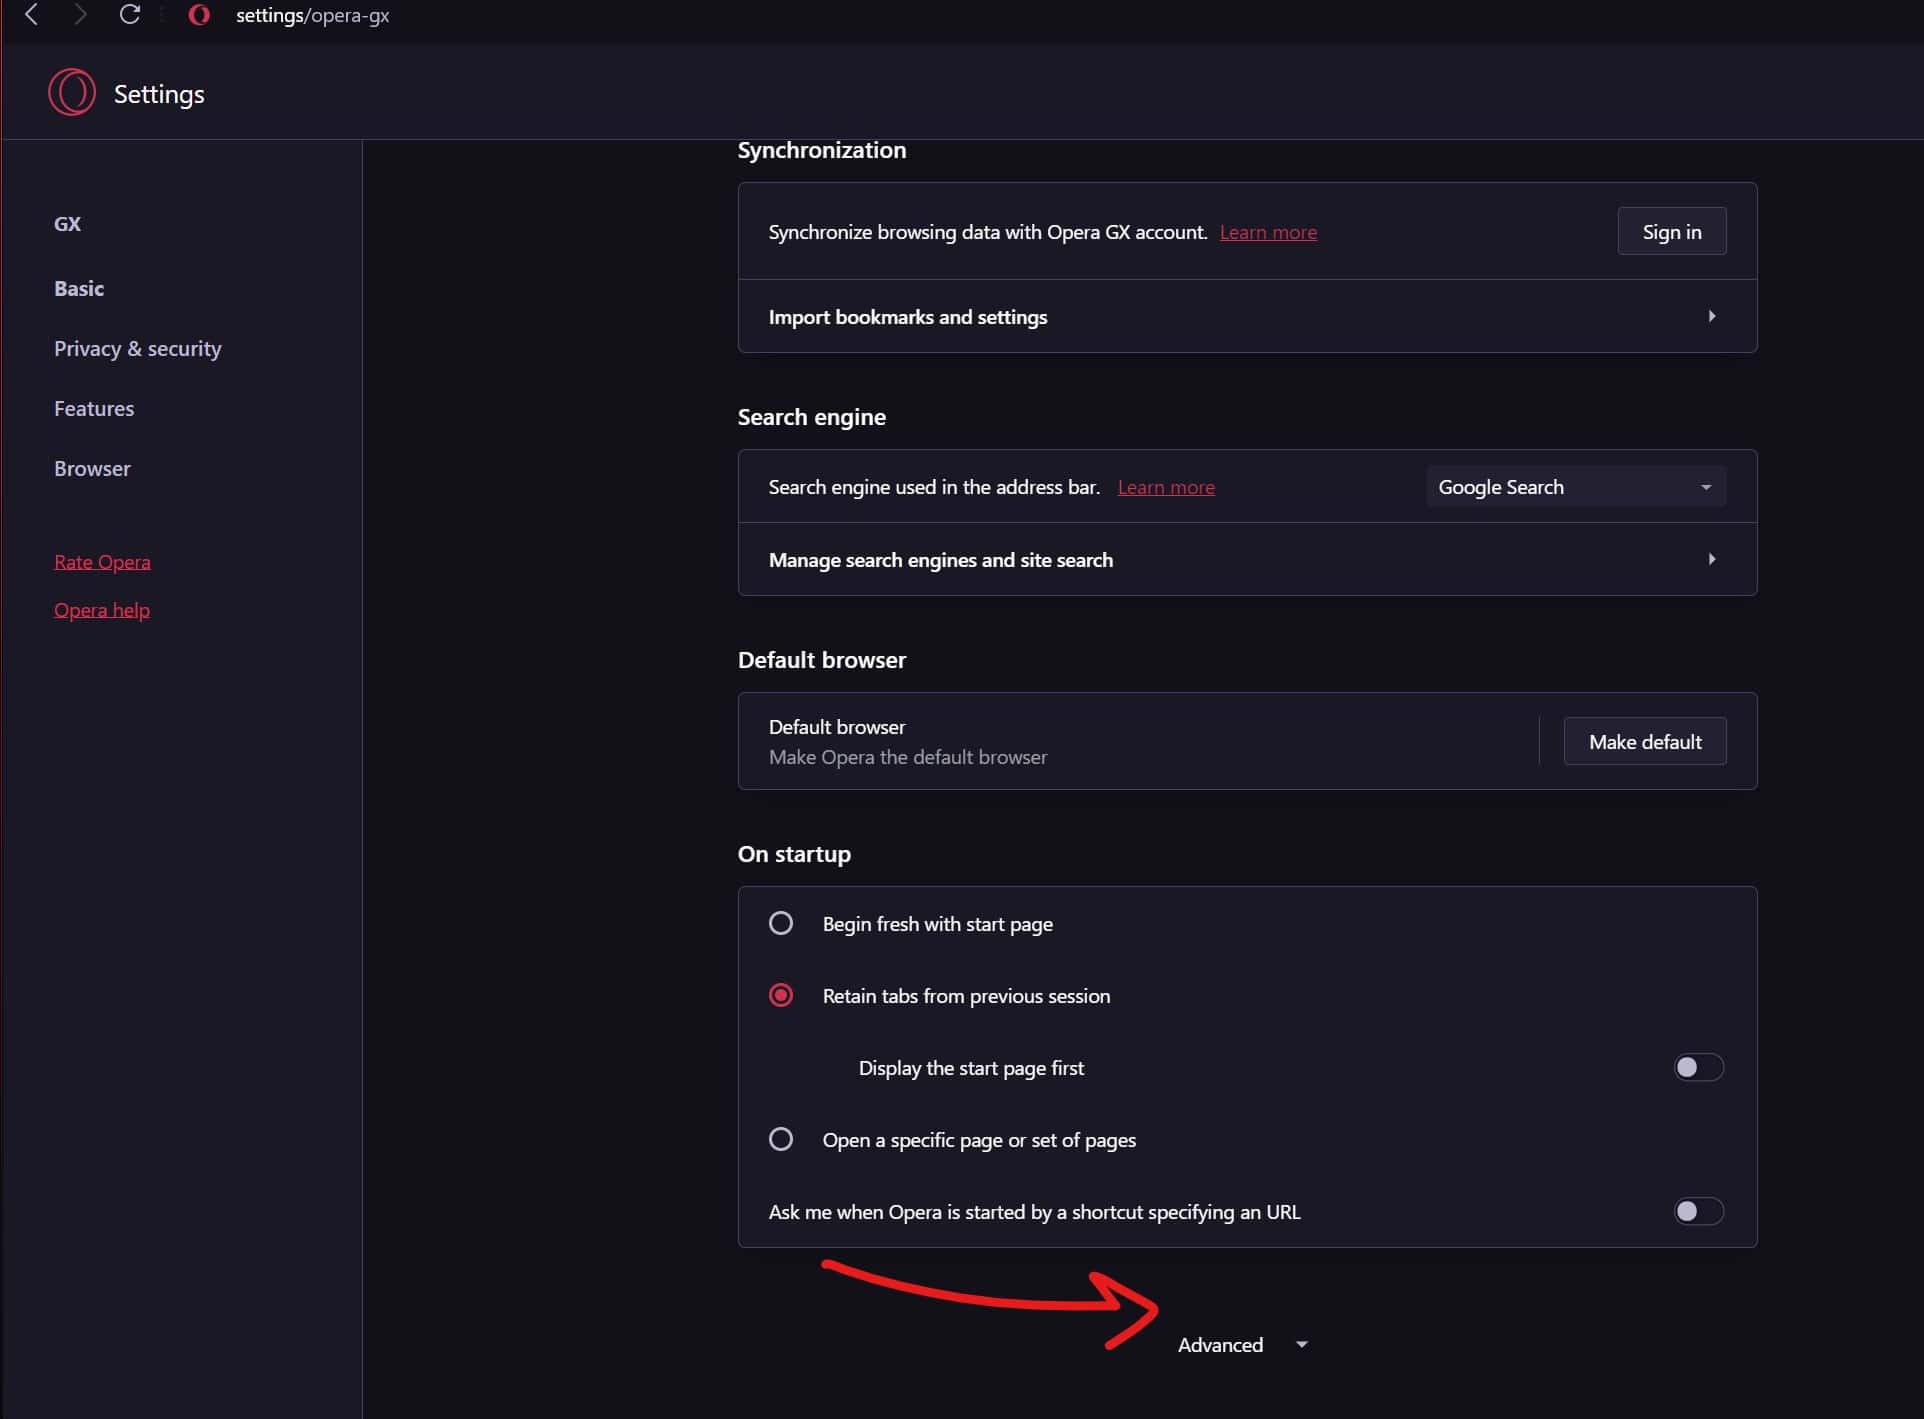The width and height of the screenshot is (1924, 1419).
Task: Click the Search engine section heading
Action: click(812, 417)
